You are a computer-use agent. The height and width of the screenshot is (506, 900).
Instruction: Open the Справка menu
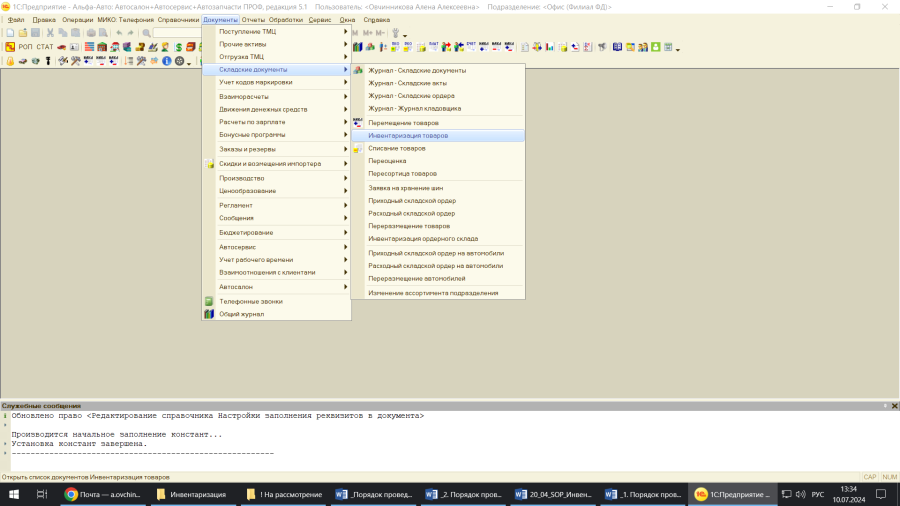tap(377, 20)
